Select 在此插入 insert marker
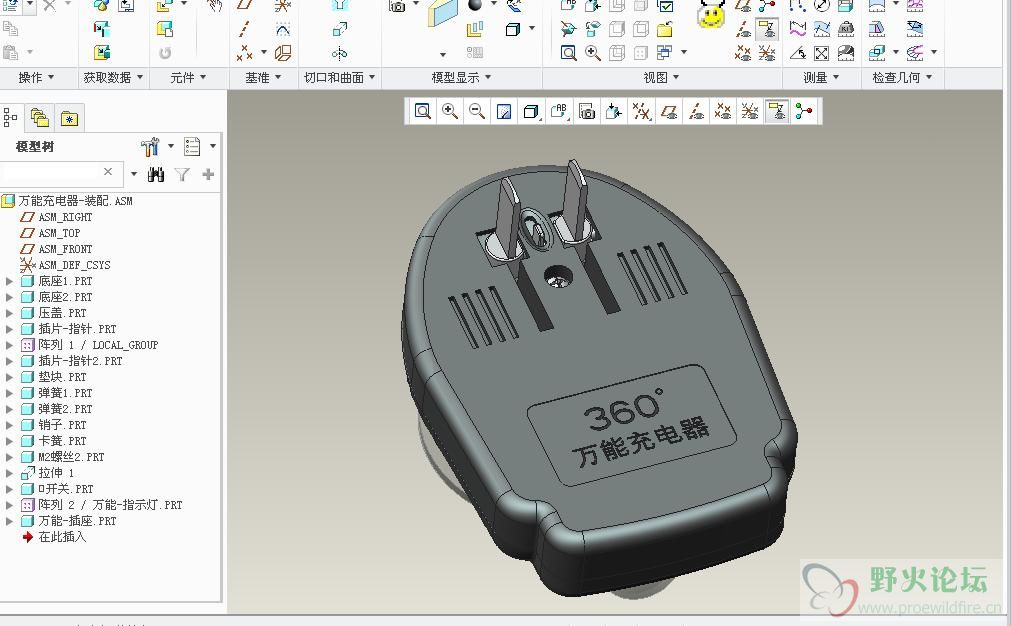Viewport: 1011px width, 626px height. coord(54,537)
